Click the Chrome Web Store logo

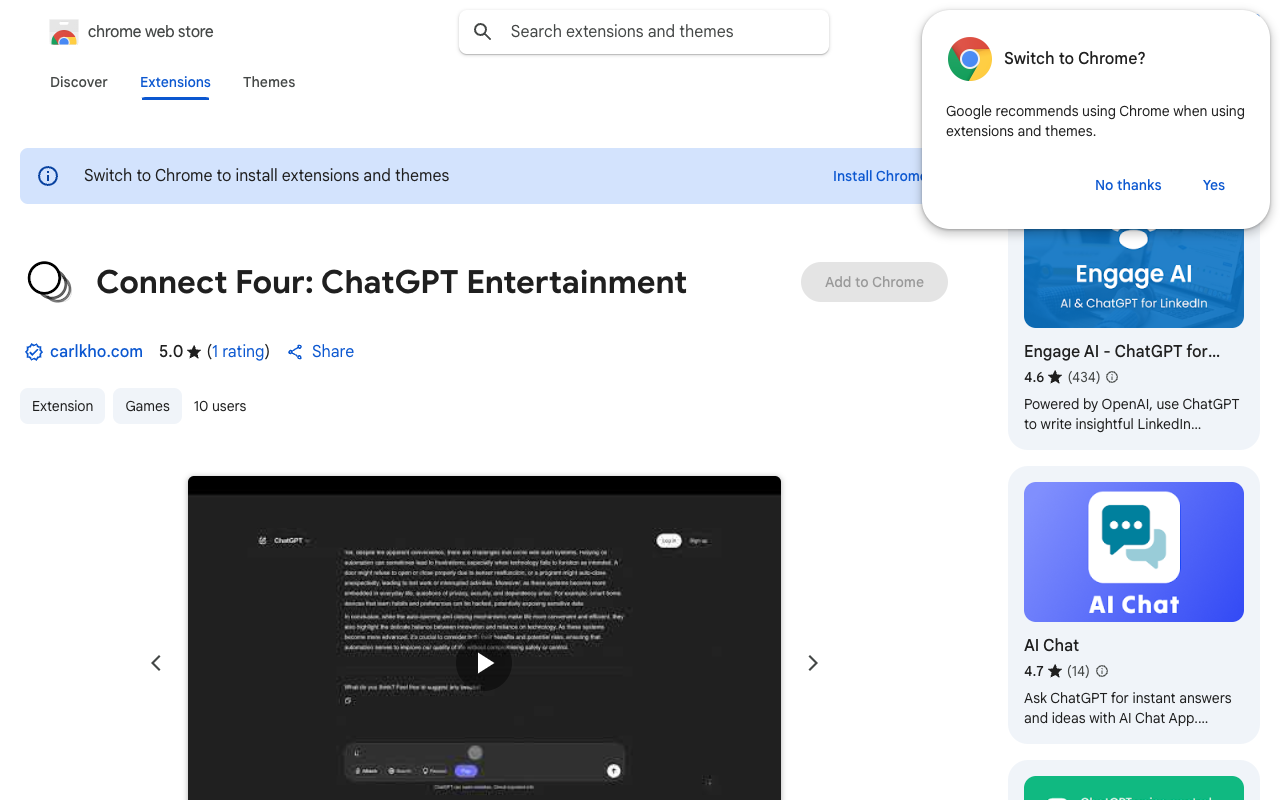[x=64, y=31]
